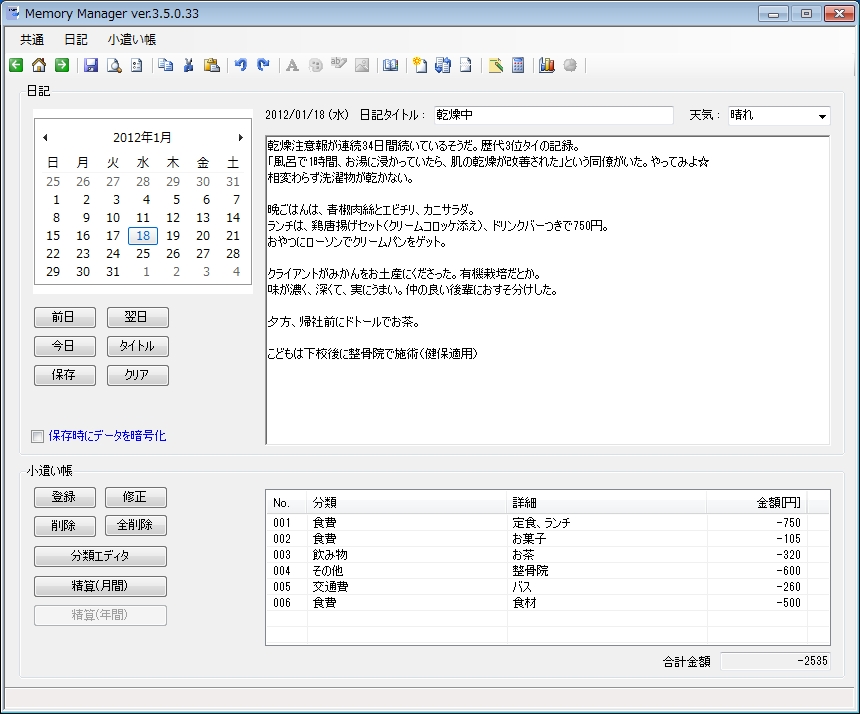Viewport: 860px width, 714px height.
Task: Select the font settings icon
Action: [x=290, y=64]
